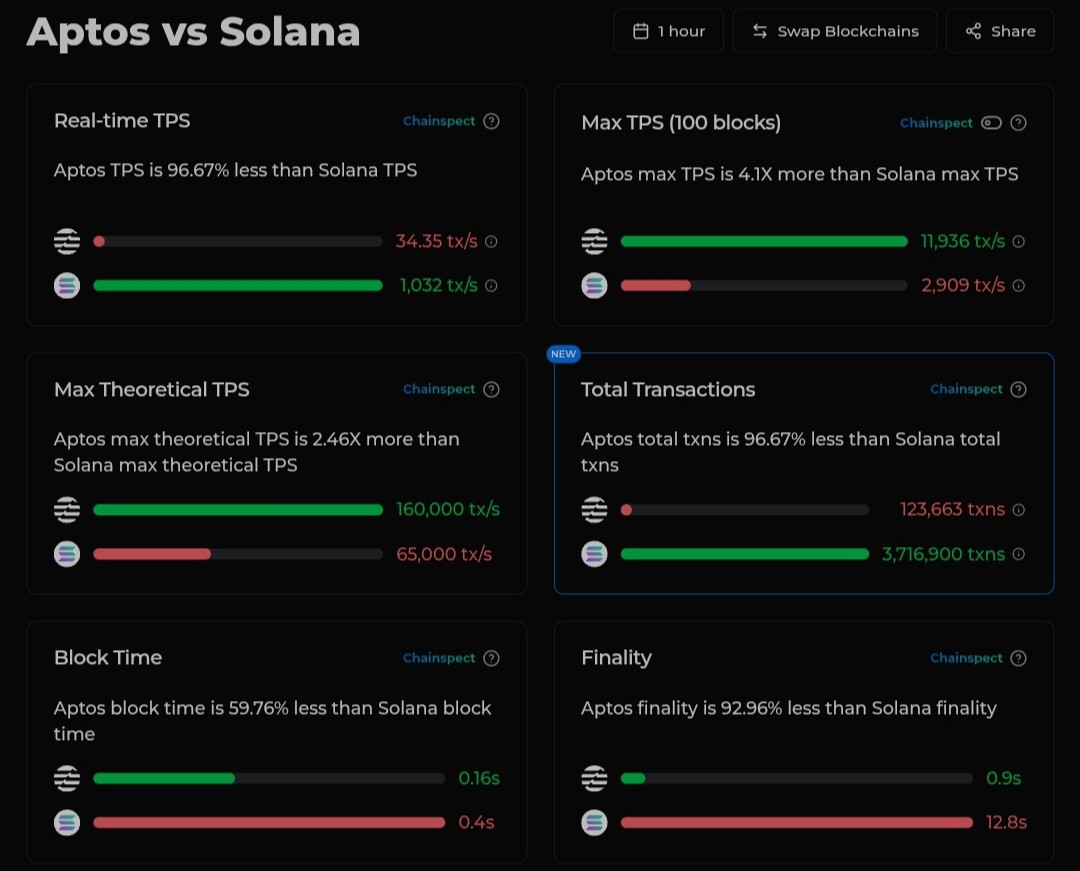Open the 1 hour time range selector

pyautogui.click(x=668, y=31)
